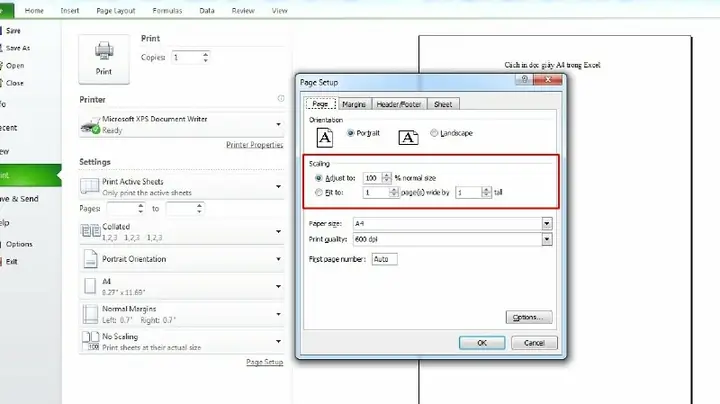Click the Copies spinner arrows
This screenshot has height=404, width=720.
point(205,57)
